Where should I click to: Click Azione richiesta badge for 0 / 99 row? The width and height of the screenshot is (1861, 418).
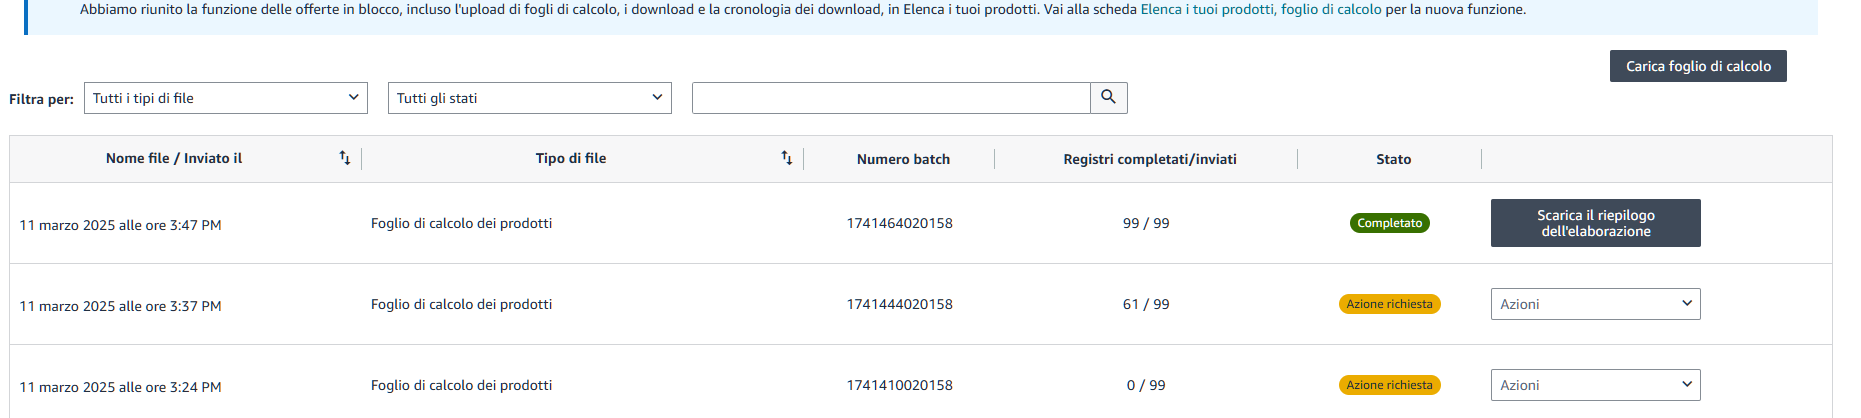1389,385
